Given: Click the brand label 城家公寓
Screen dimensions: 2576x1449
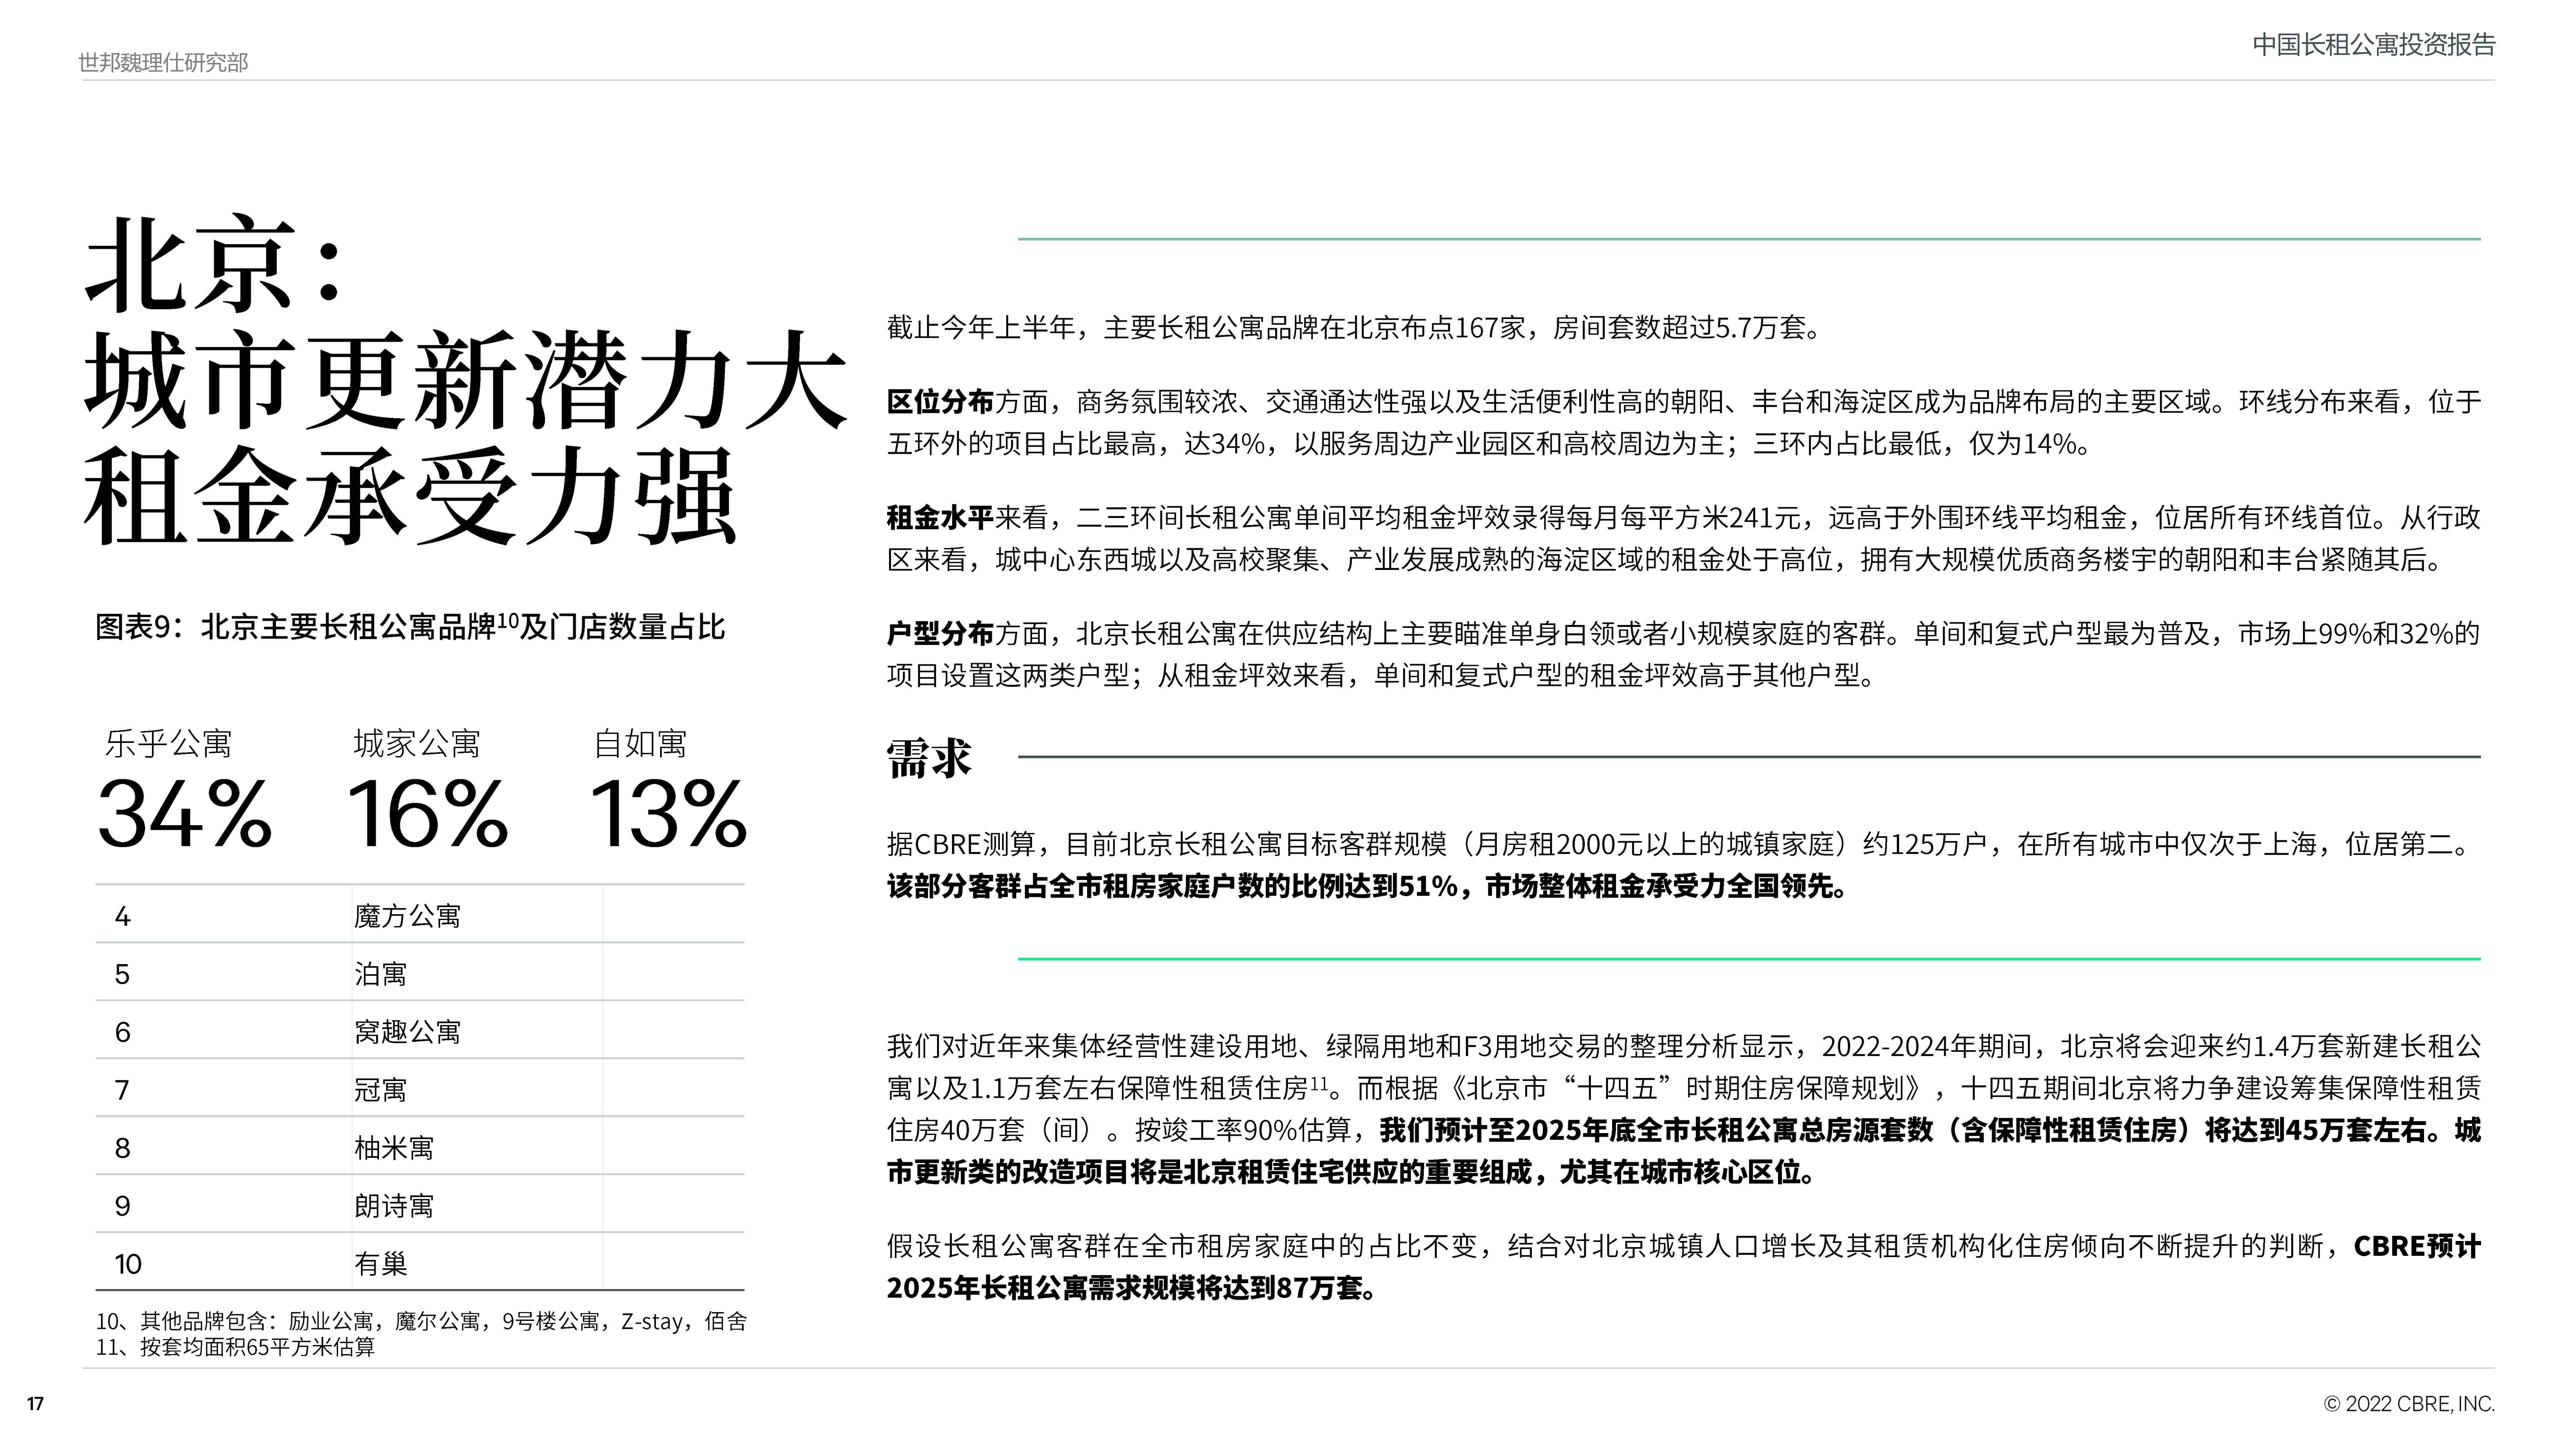Looking at the screenshot, I should 417,744.
